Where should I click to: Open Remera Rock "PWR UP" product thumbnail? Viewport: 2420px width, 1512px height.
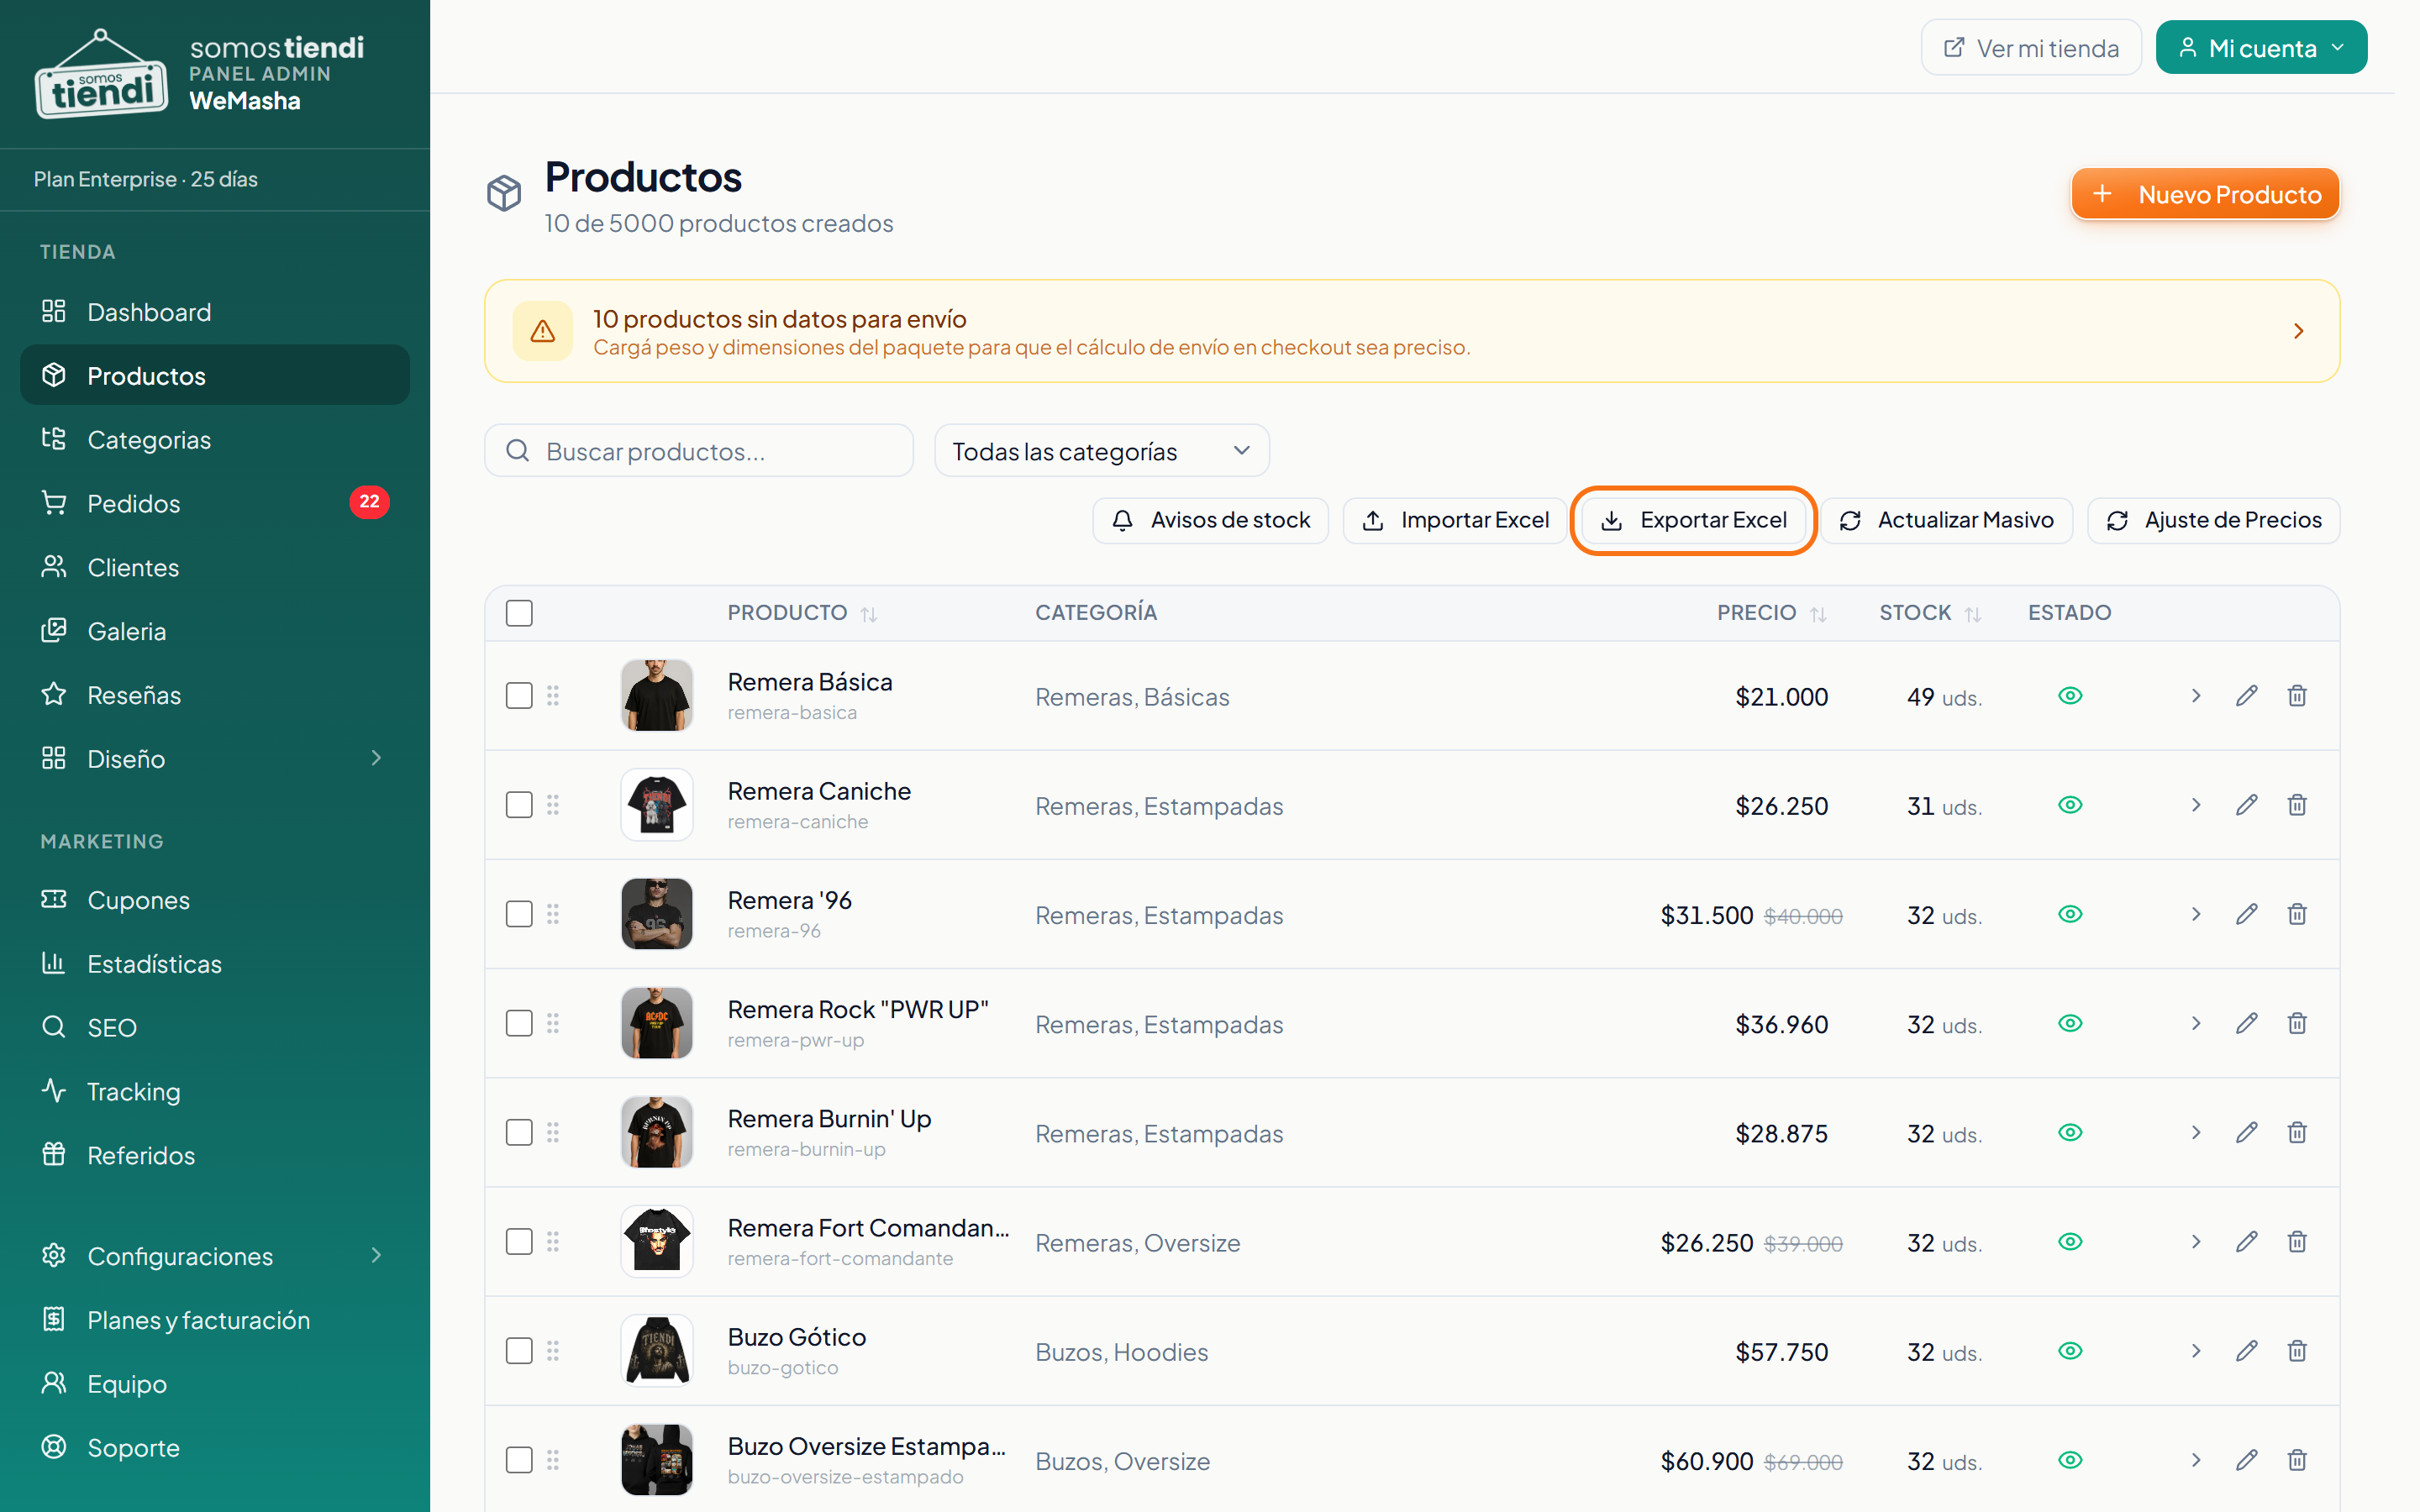coord(657,1023)
